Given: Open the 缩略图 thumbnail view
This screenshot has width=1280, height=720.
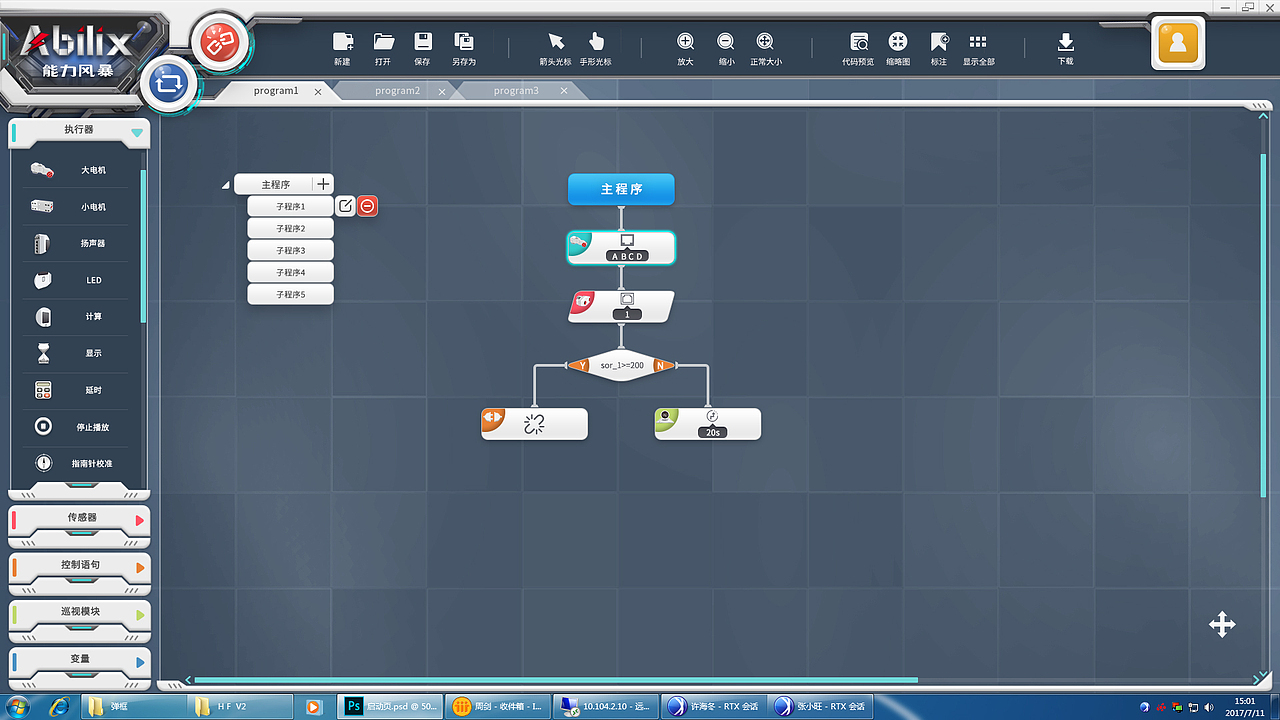Looking at the screenshot, I should pos(898,41).
